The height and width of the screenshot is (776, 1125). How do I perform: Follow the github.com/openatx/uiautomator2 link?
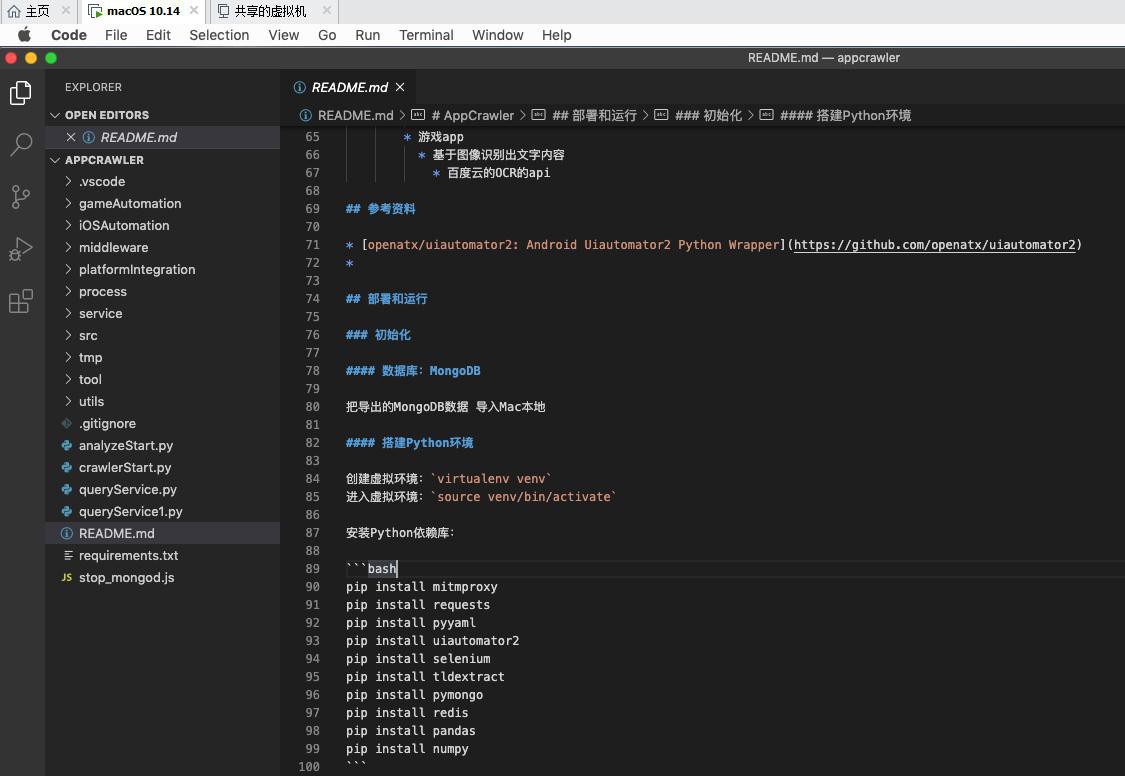pyautogui.click(x=935, y=245)
